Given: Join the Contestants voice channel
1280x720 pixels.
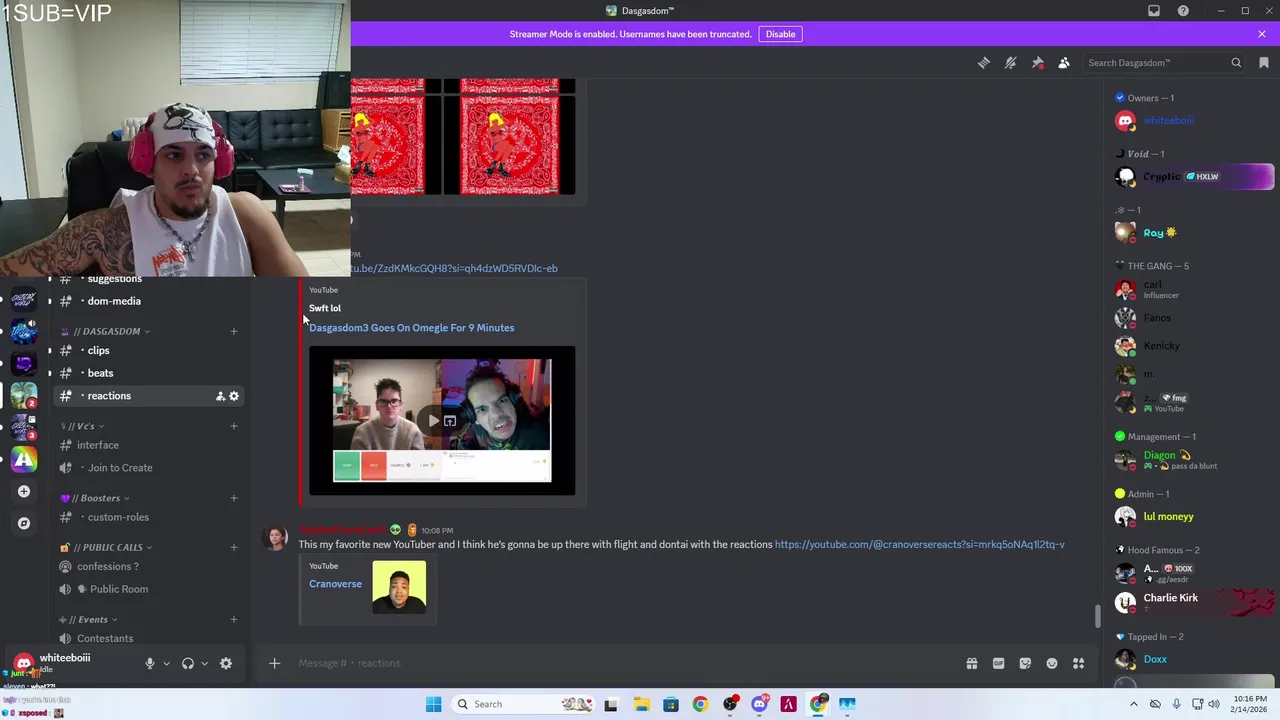Looking at the screenshot, I should point(148,638).
